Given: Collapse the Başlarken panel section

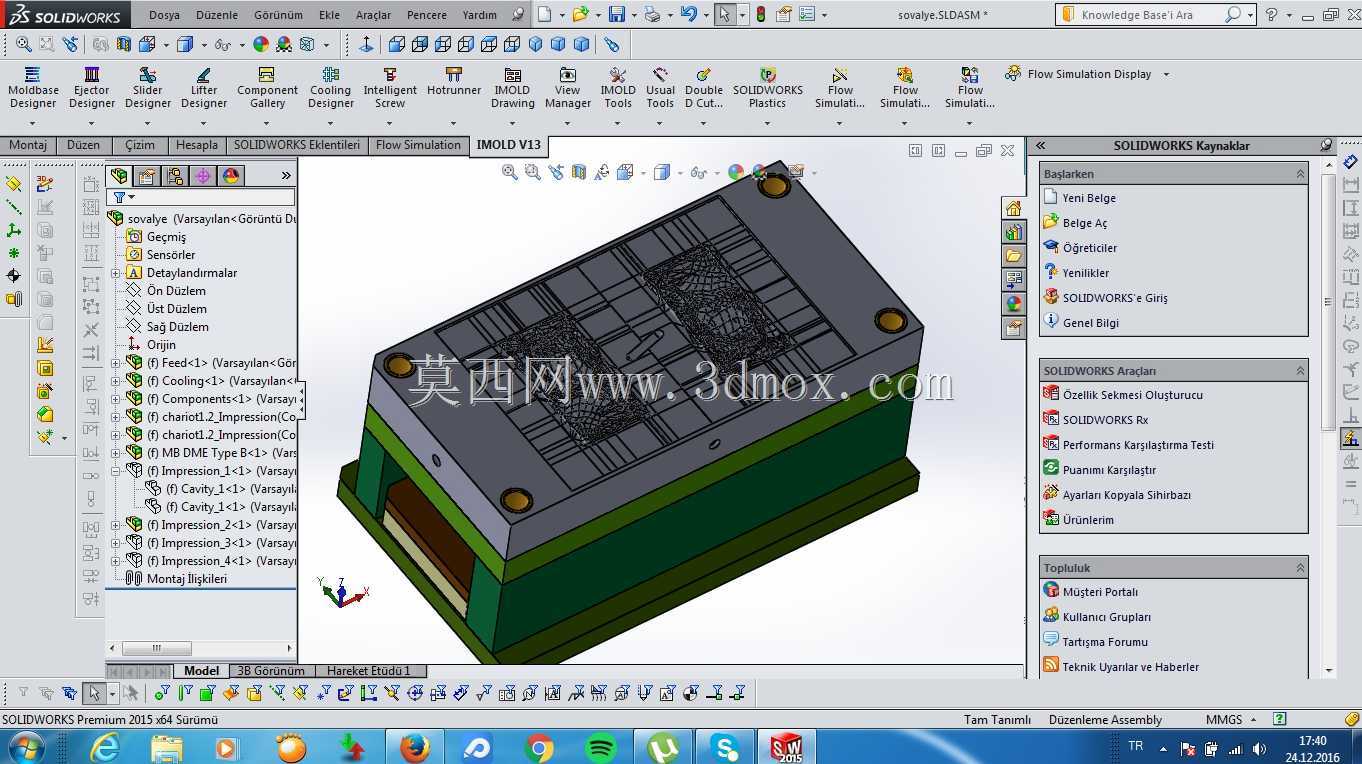Looking at the screenshot, I should click(1300, 174).
